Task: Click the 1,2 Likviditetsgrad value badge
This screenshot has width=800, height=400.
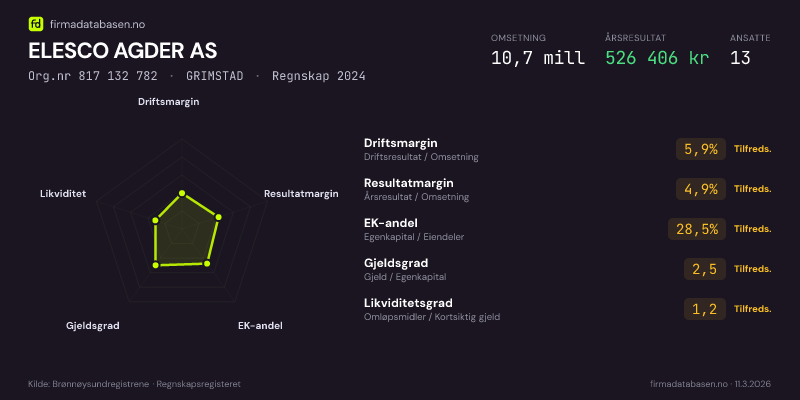Action: point(705,309)
